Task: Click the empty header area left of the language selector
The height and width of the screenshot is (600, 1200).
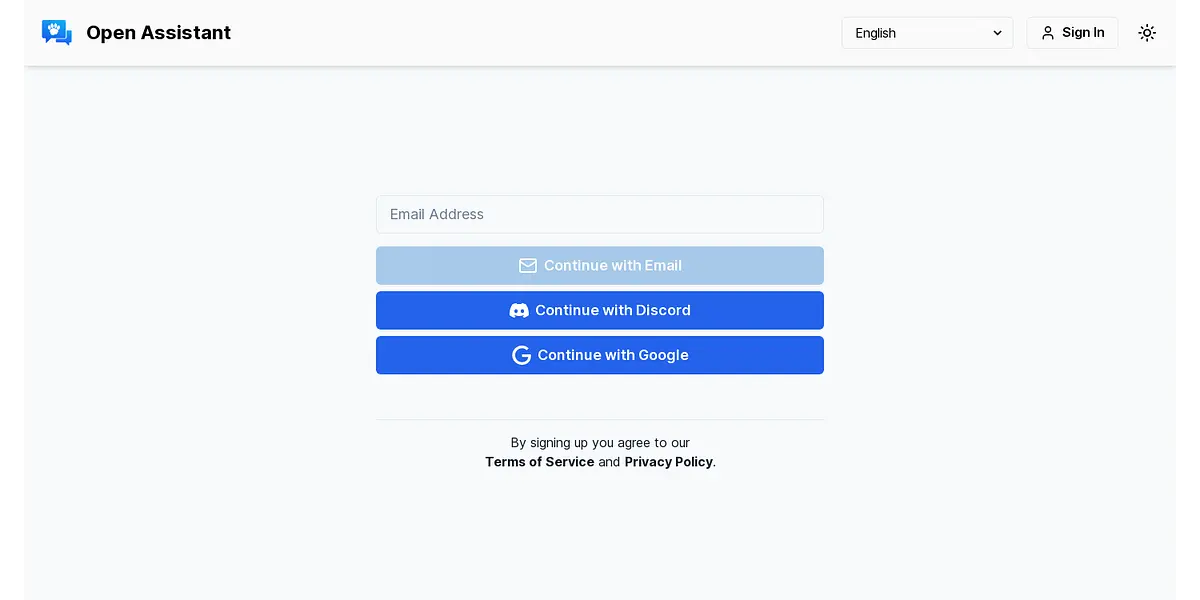Action: coord(540,33)
